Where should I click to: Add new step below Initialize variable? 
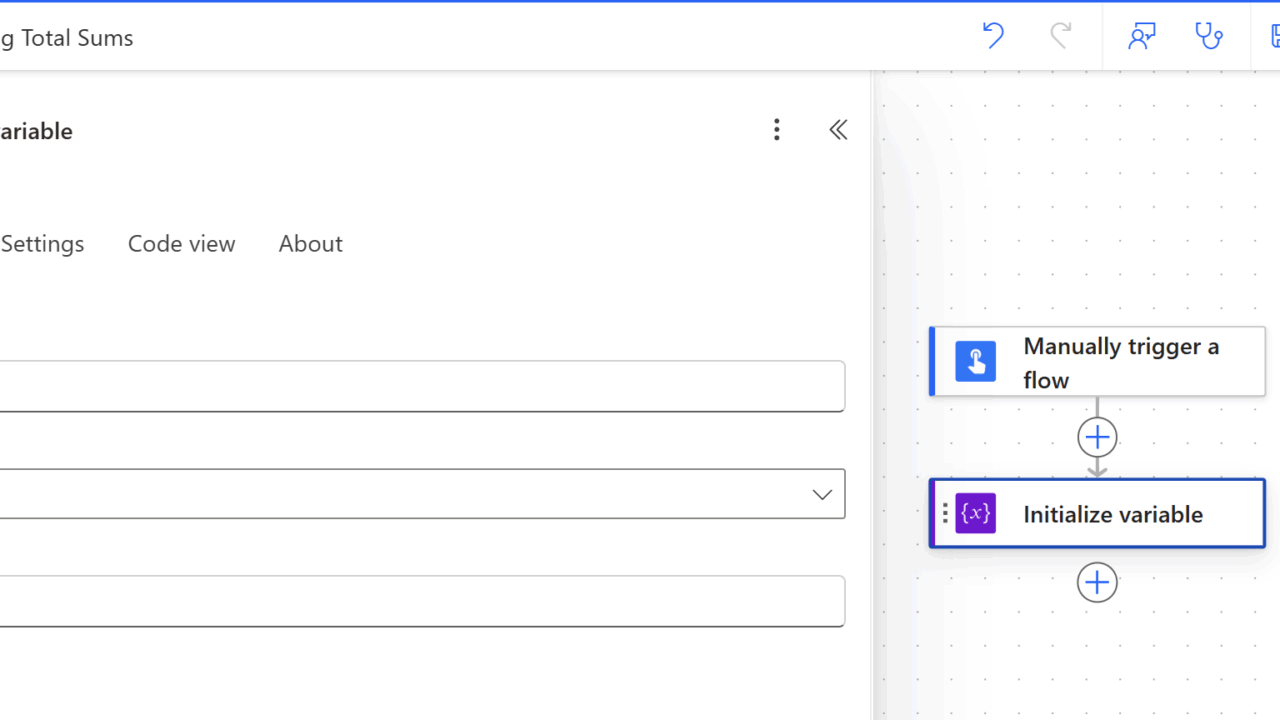tap(1097, 582)
